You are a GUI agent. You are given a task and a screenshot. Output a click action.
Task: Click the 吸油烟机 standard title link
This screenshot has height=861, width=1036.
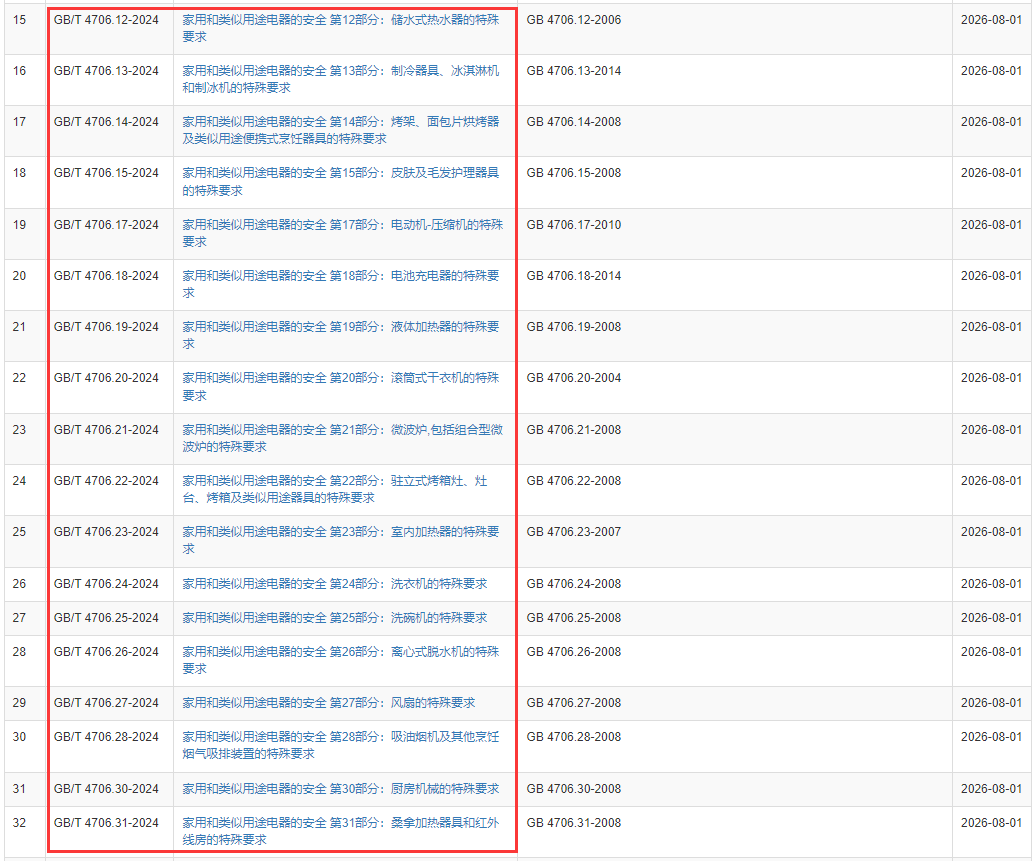pyautogui.click(x=340, y=737)
